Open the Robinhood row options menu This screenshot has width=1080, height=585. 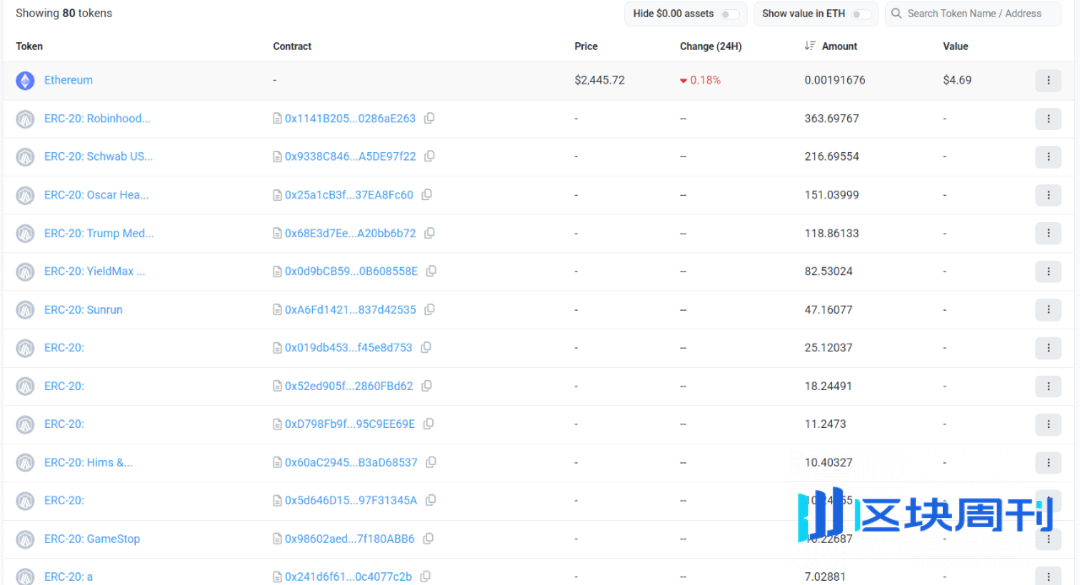pyautogui.click(x=1048, y=119)
